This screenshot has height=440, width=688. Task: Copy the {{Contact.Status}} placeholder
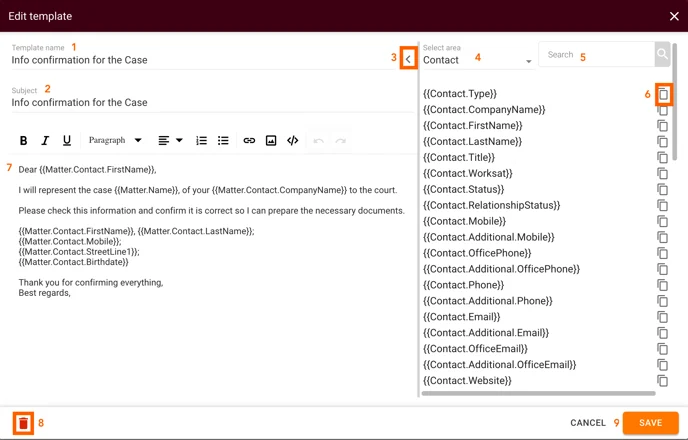click(663, 190)
